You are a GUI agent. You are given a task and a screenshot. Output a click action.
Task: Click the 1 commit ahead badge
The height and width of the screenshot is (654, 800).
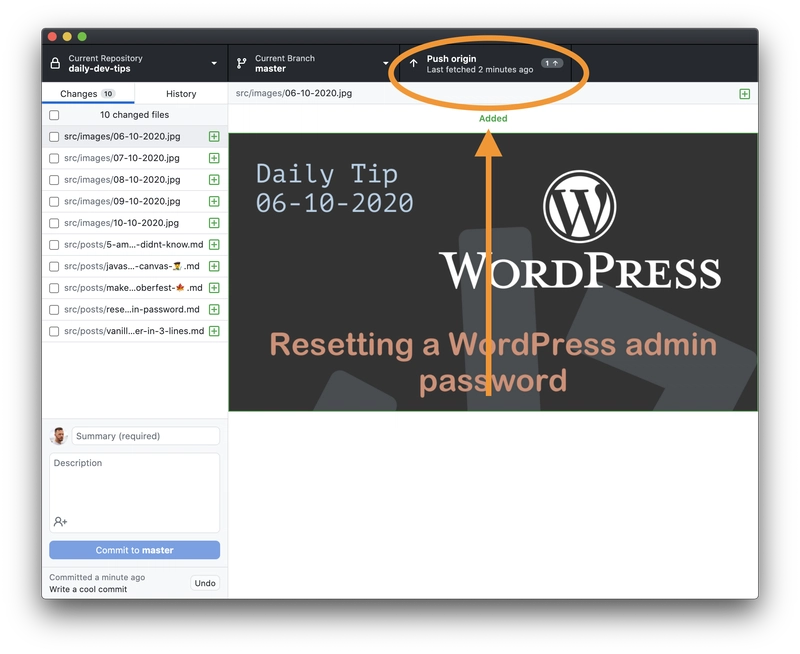(552, 63)
